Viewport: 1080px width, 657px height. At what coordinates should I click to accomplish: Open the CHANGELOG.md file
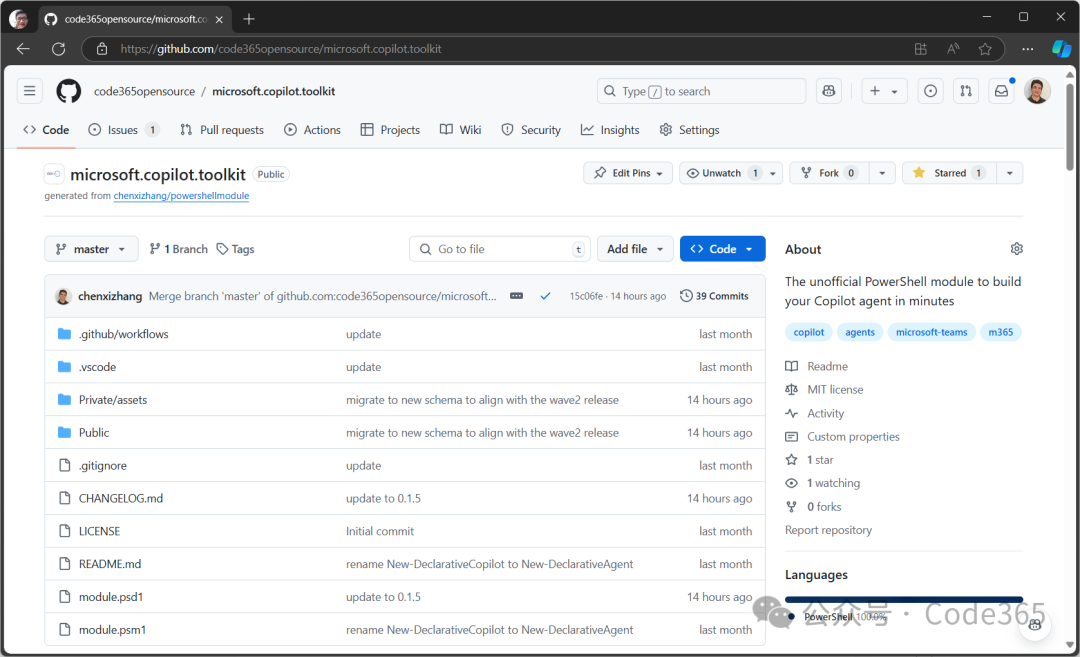pyautogui.click(x=121, y=499)
